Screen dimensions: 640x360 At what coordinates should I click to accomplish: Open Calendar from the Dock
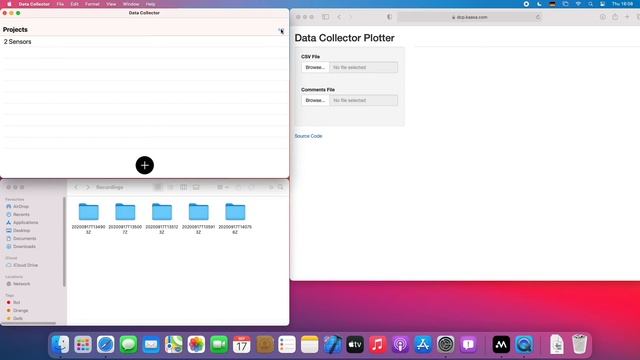coord(242,345)
